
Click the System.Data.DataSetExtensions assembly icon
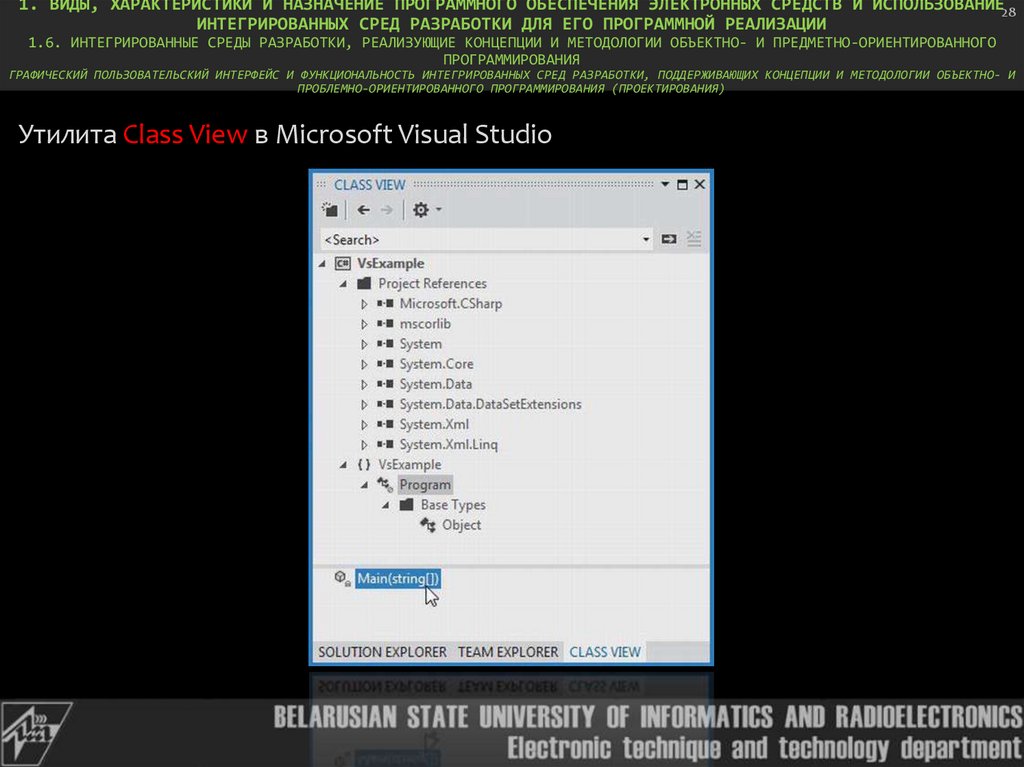click(385, 404)
